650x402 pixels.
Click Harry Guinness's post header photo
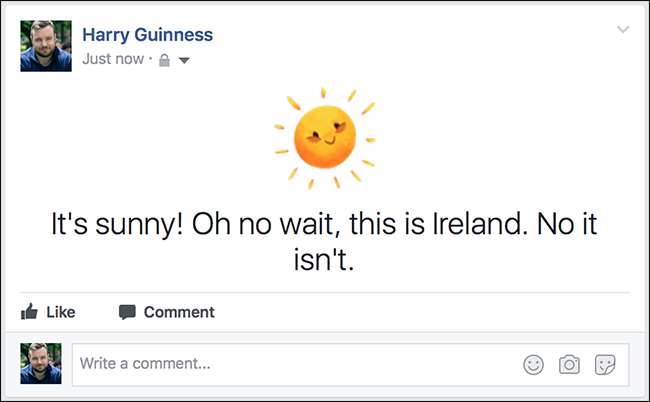pos(46,46)
